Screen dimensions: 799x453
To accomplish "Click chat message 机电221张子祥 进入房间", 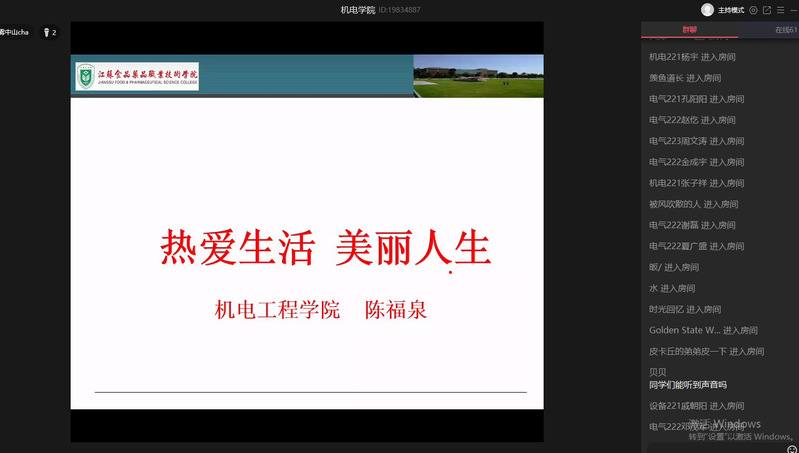I will click(697, 183).
